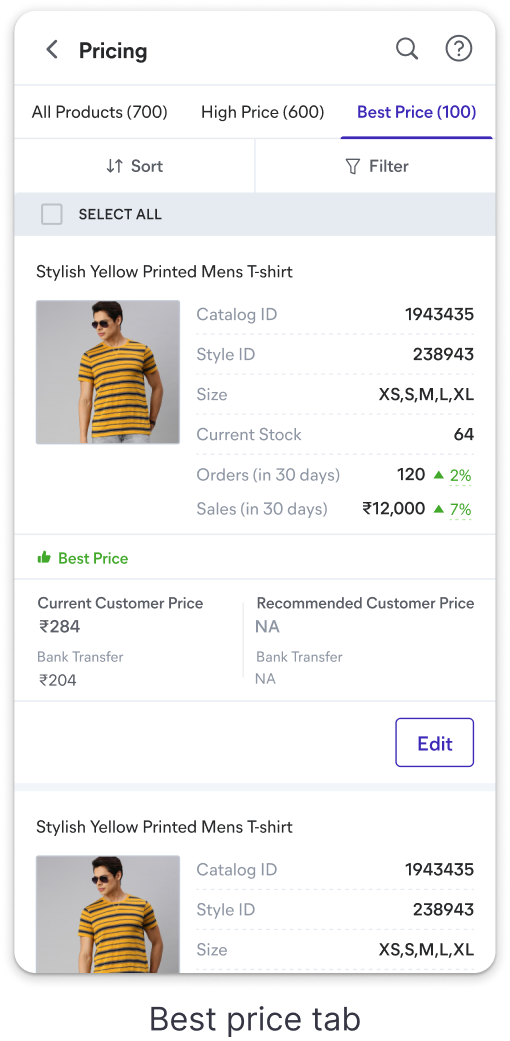Click the Current Customer Price ₹284

(59, 627)
